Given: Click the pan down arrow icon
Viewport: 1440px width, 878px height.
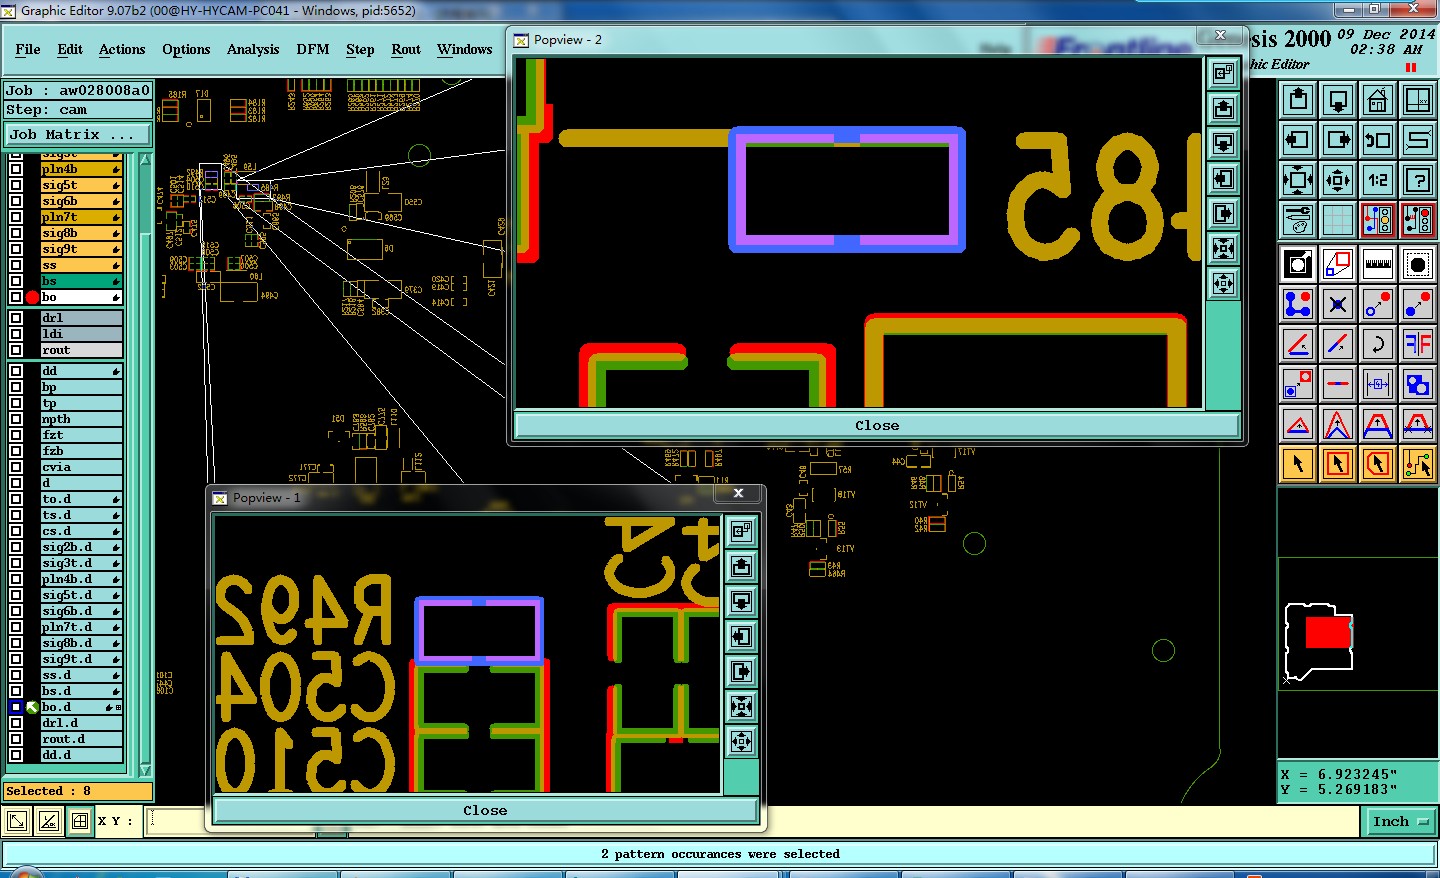Looking at the screenshot, I should (1338, 100).
